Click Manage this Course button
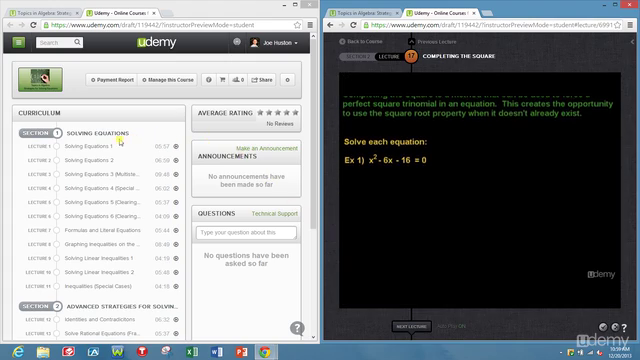 [168, 80]
